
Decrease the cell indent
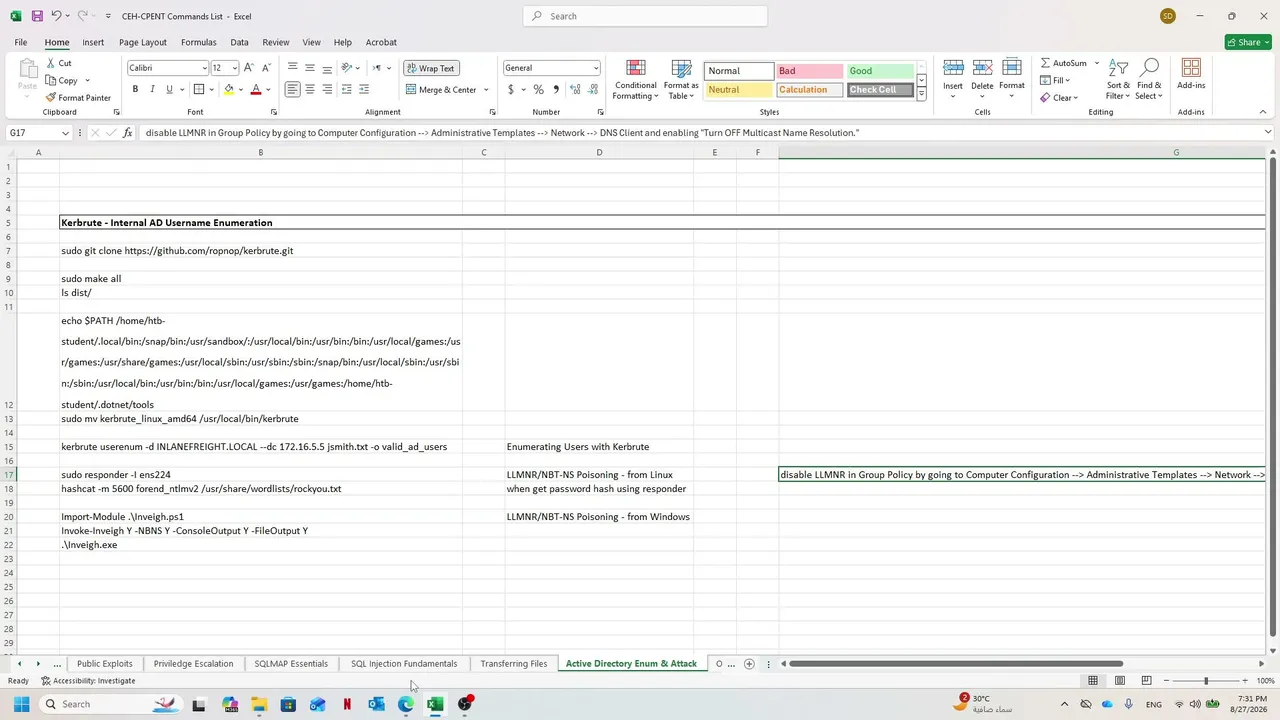click(347, 89)
